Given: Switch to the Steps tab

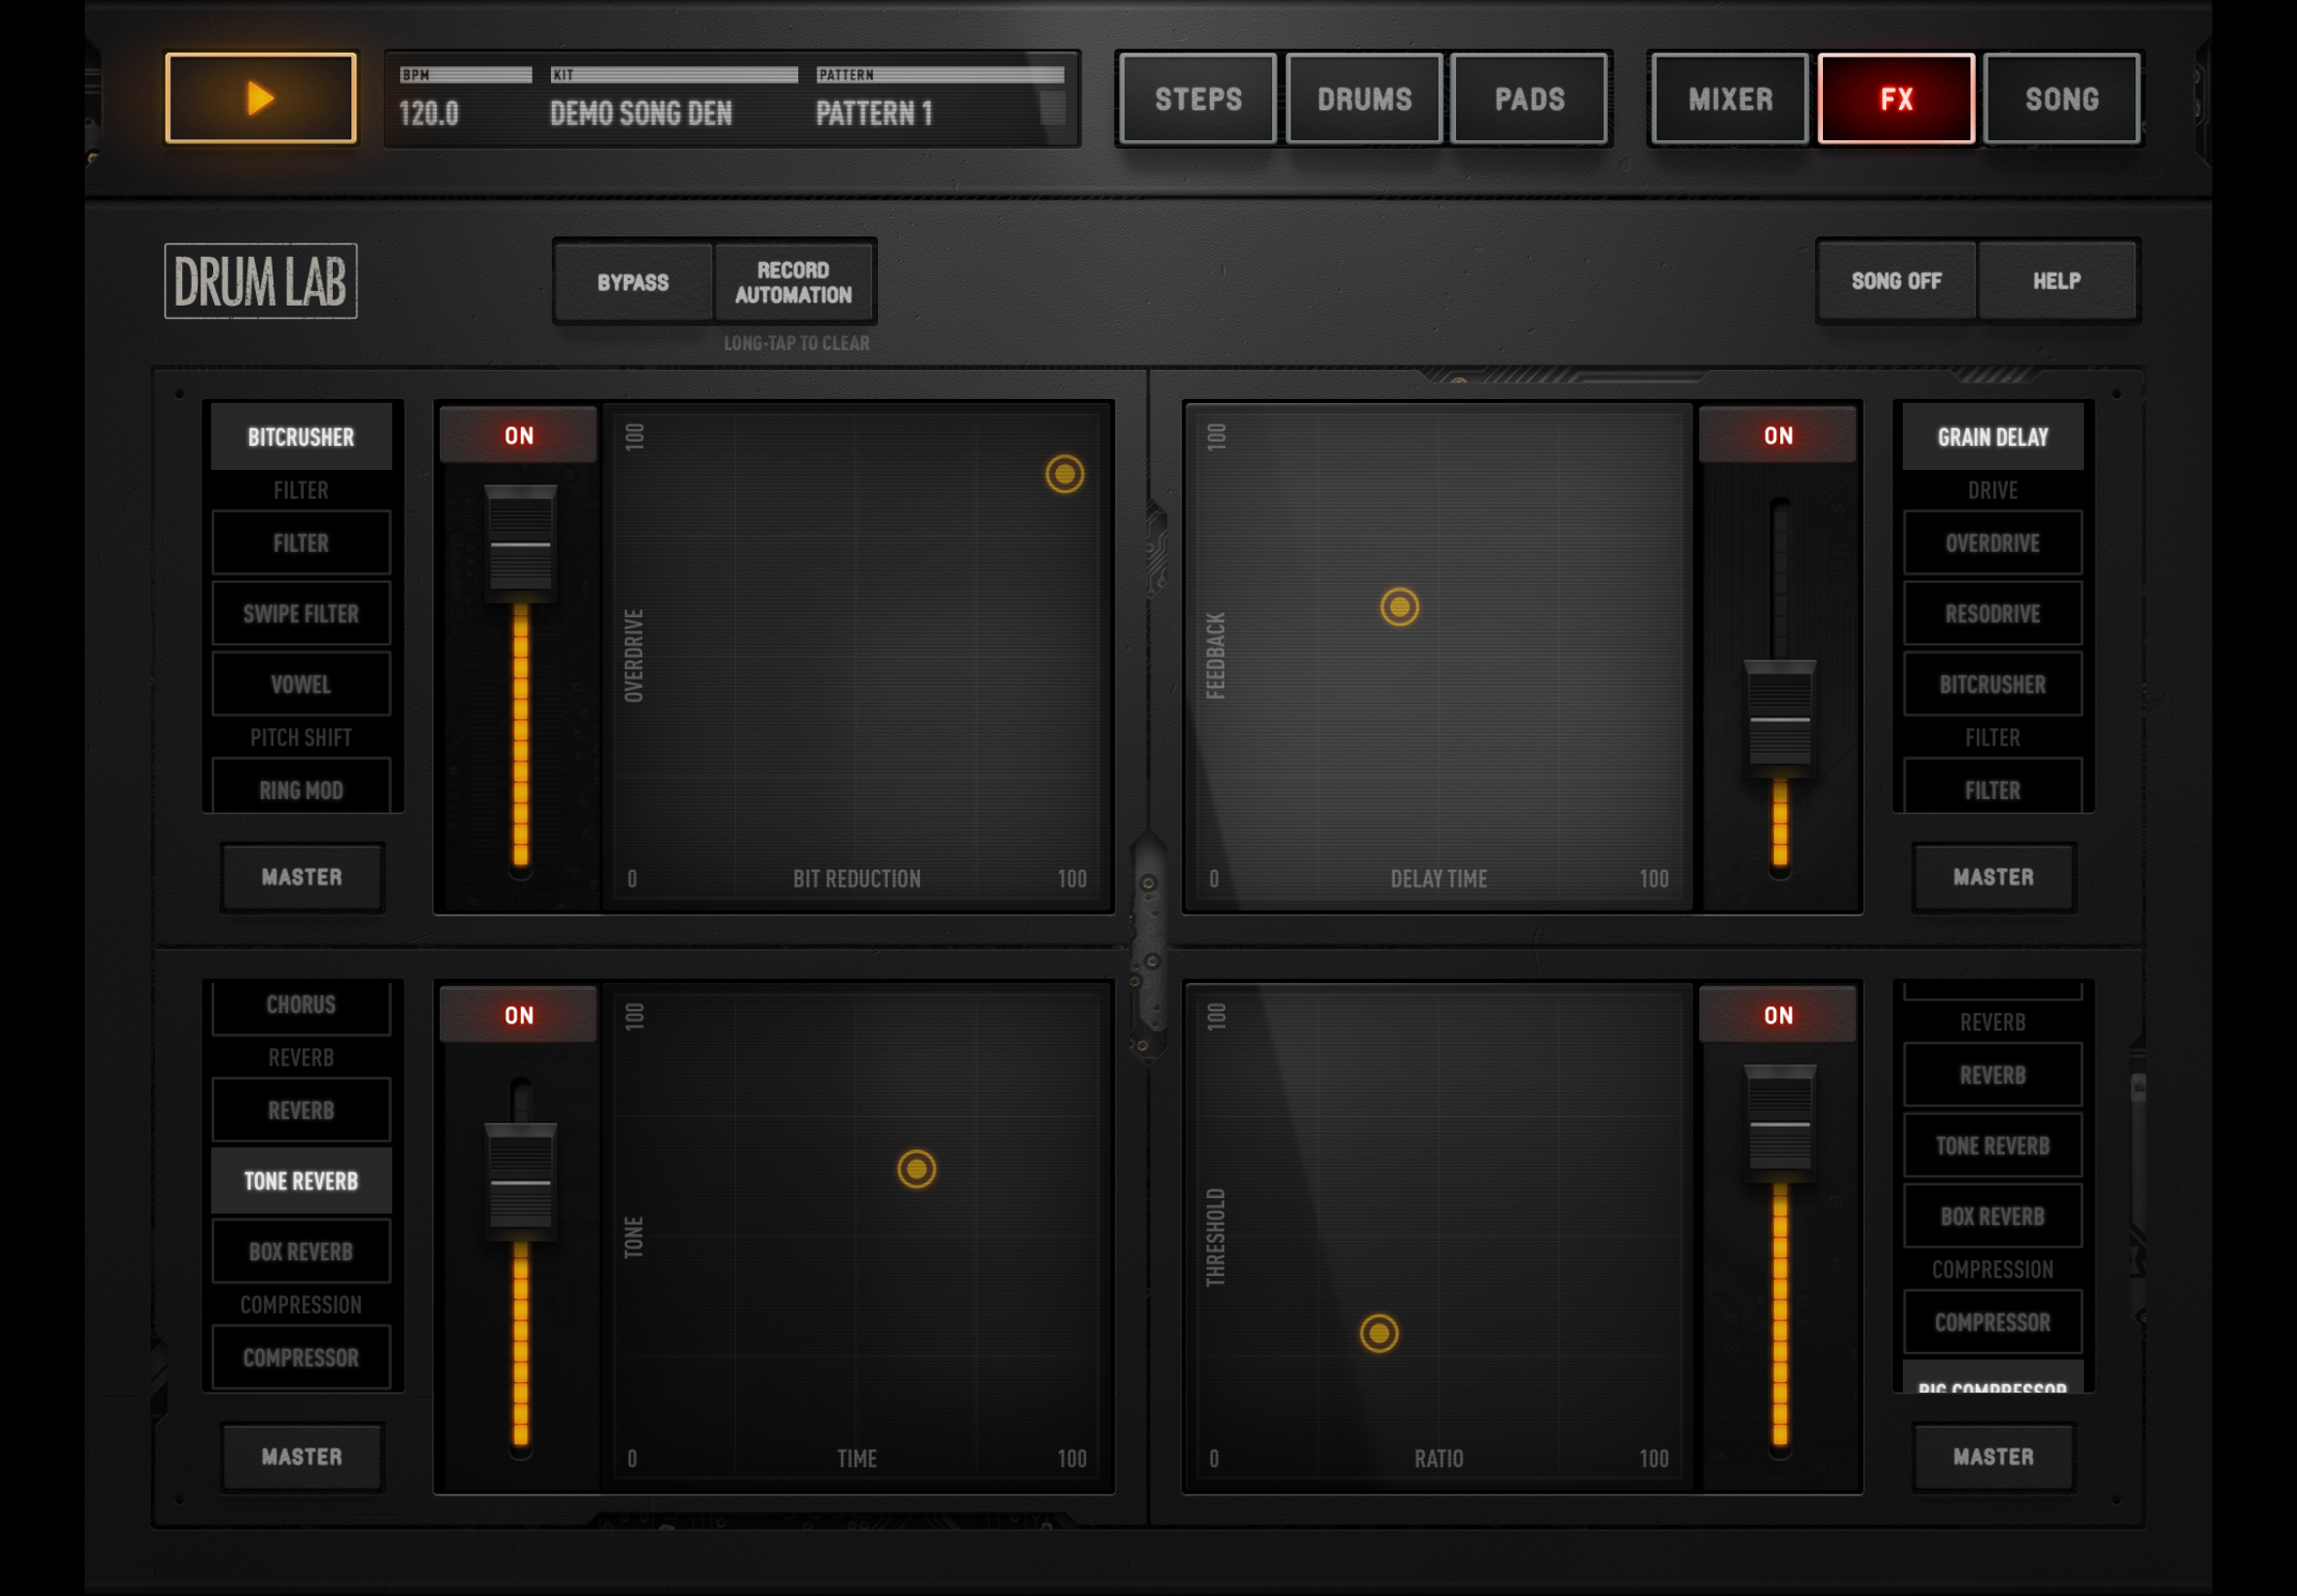Looking at the screenshot, I should tap(1198, 99).
